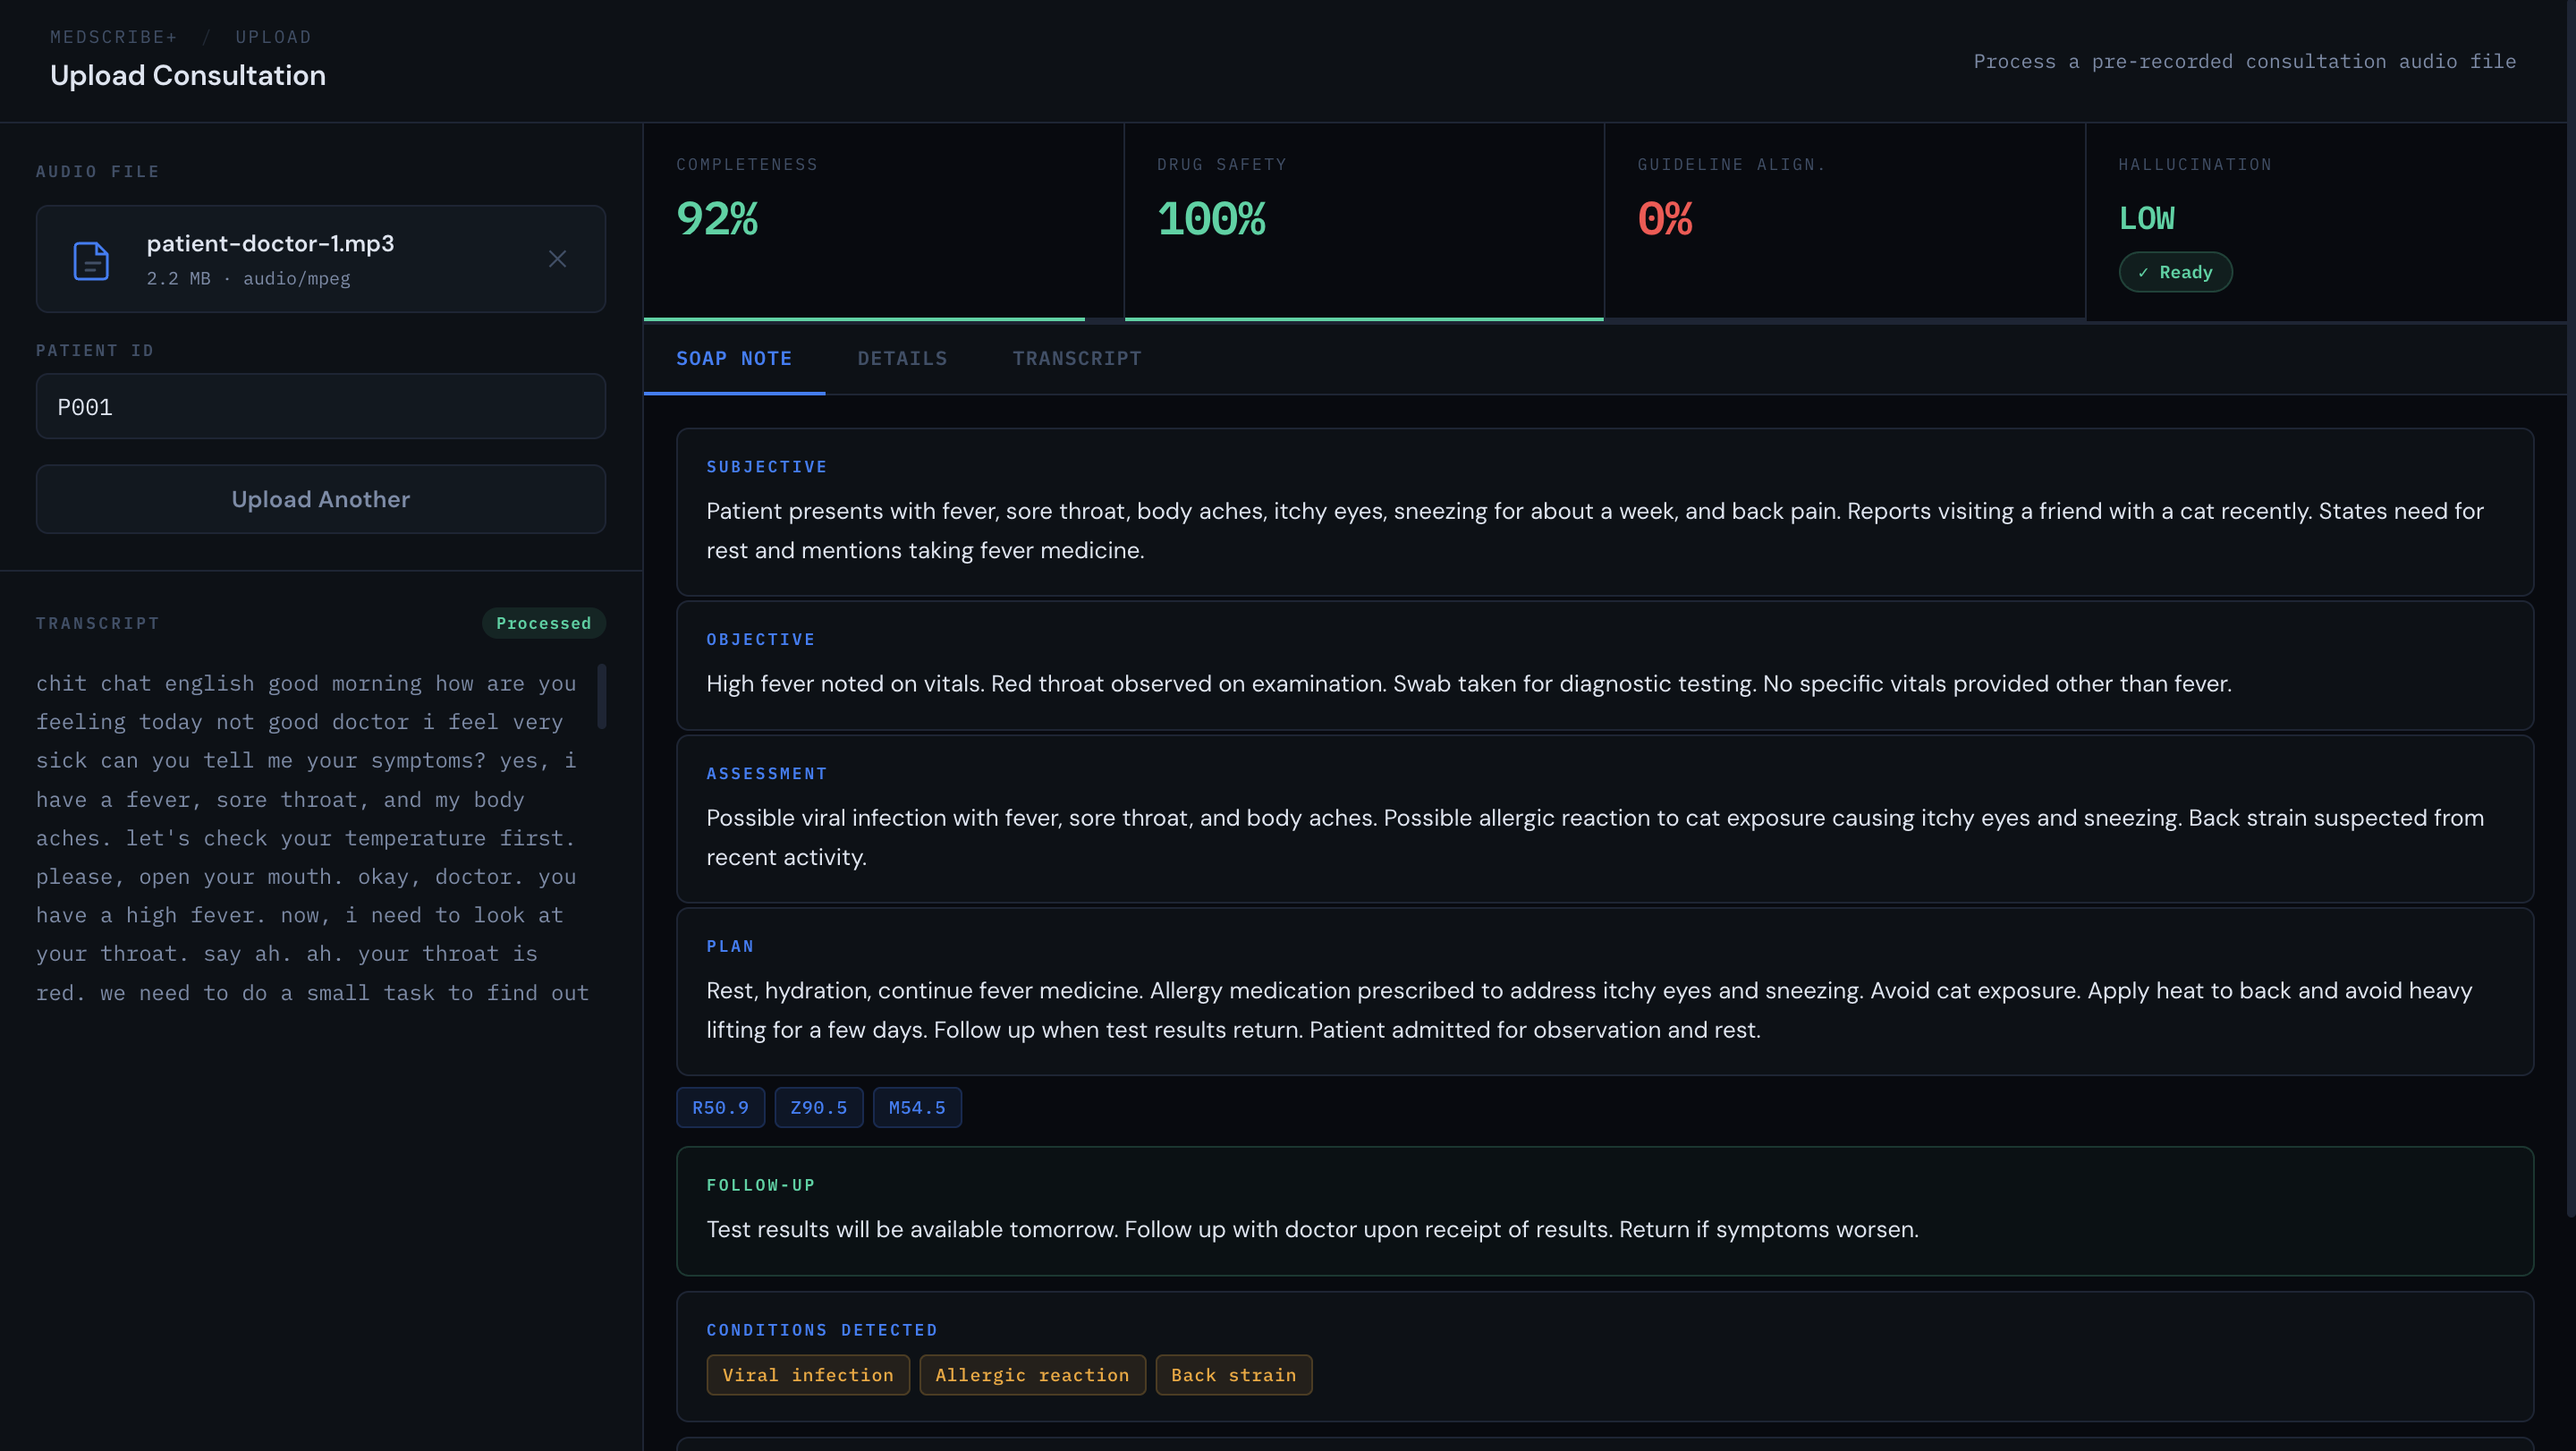Select the Allergic reaction condition tag
2576x1451 pixels.
click(1031, 1375)
